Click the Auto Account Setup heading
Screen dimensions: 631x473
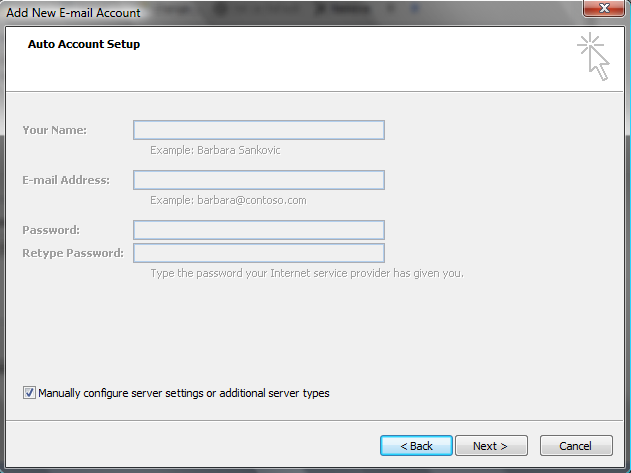[84, 44]
